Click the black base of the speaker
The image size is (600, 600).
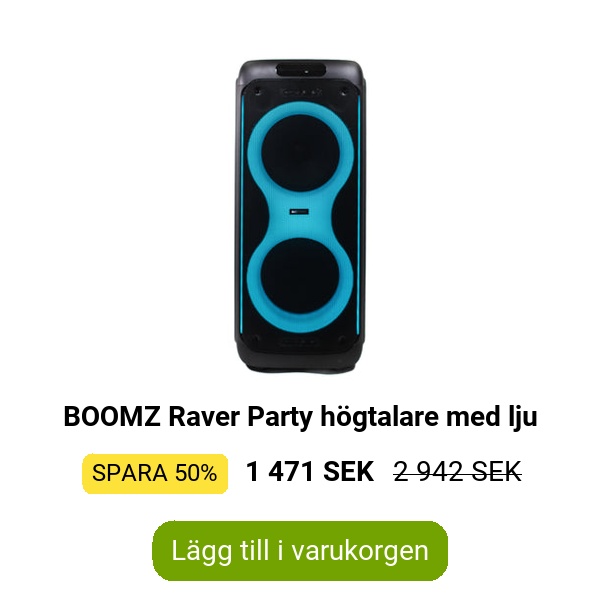click(x=300, y=360)
